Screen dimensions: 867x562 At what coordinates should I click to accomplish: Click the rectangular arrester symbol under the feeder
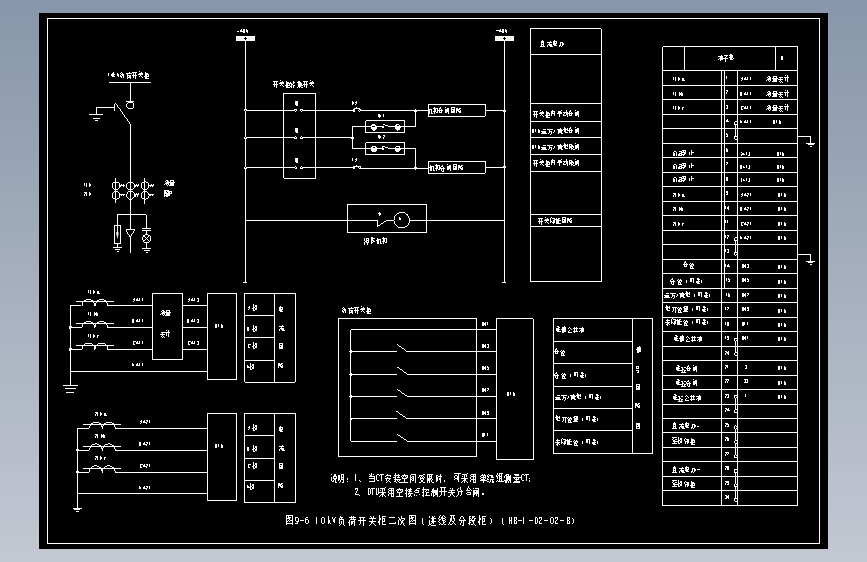click(117, 235)
